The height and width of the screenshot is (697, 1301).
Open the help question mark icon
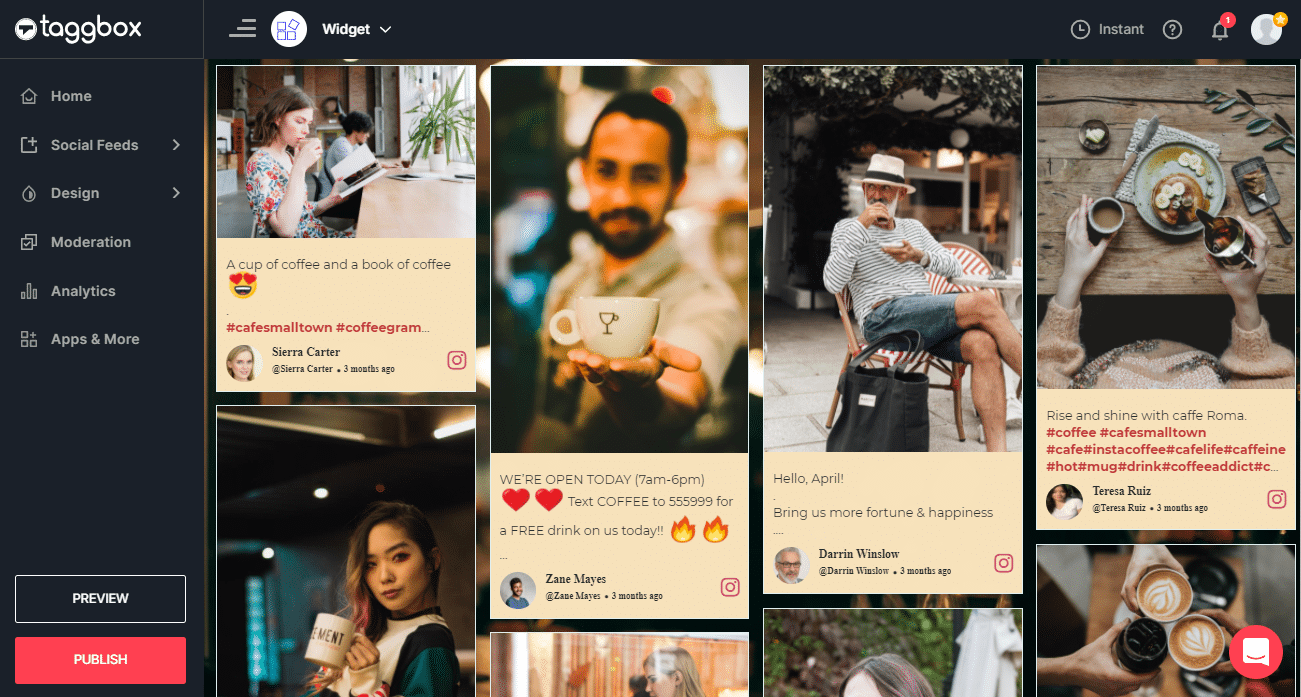[1172, 30]
